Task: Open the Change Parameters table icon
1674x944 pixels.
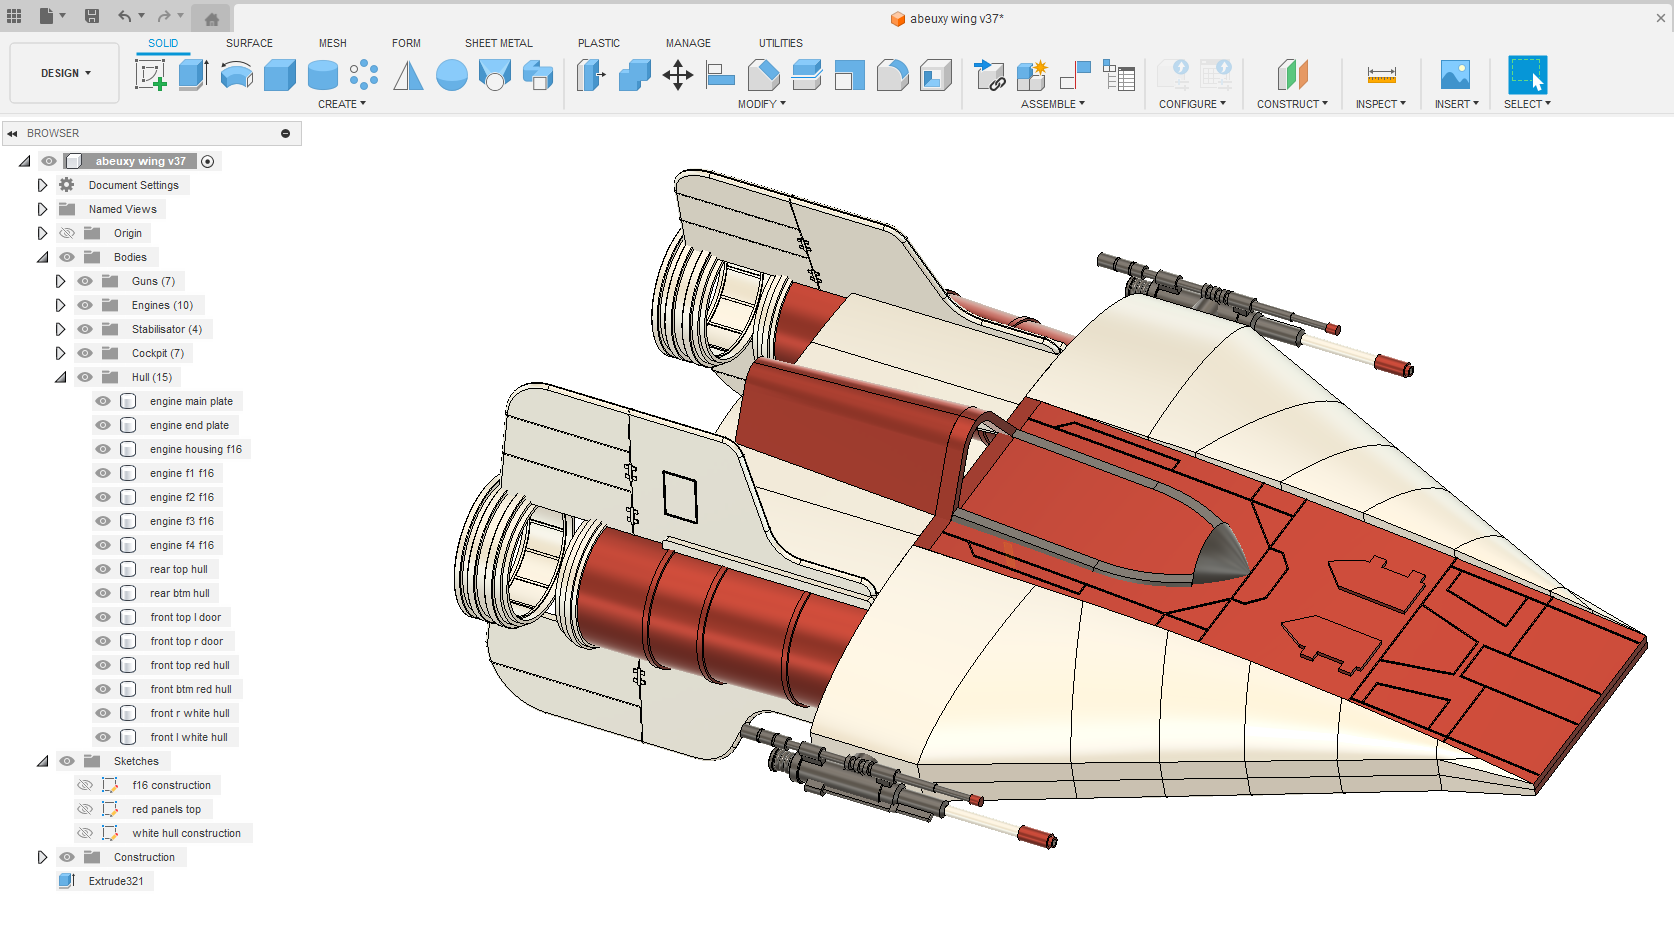Action: [1119, 75]
